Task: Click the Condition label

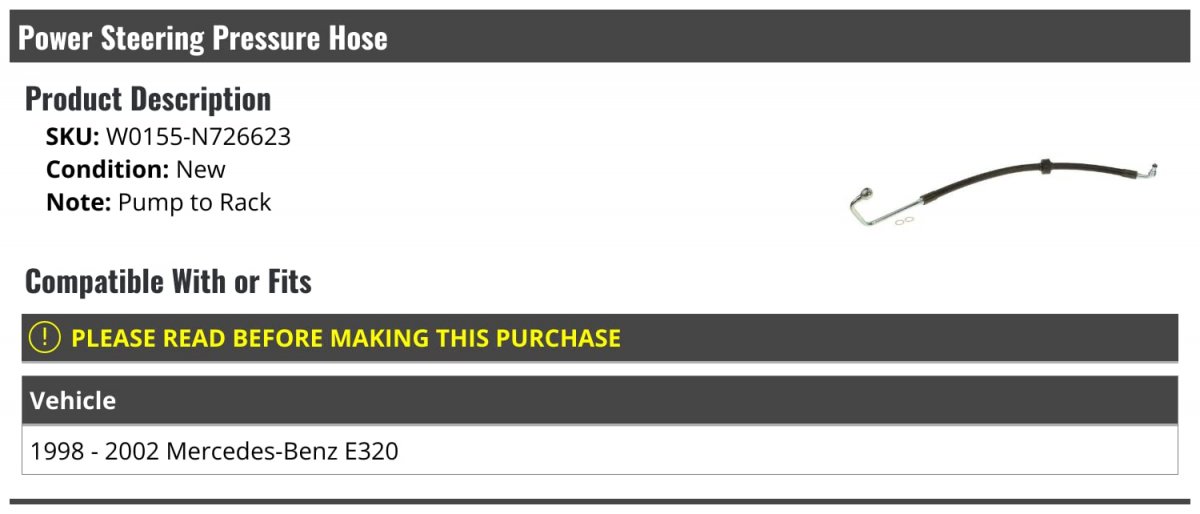Action: pos(107,170)
